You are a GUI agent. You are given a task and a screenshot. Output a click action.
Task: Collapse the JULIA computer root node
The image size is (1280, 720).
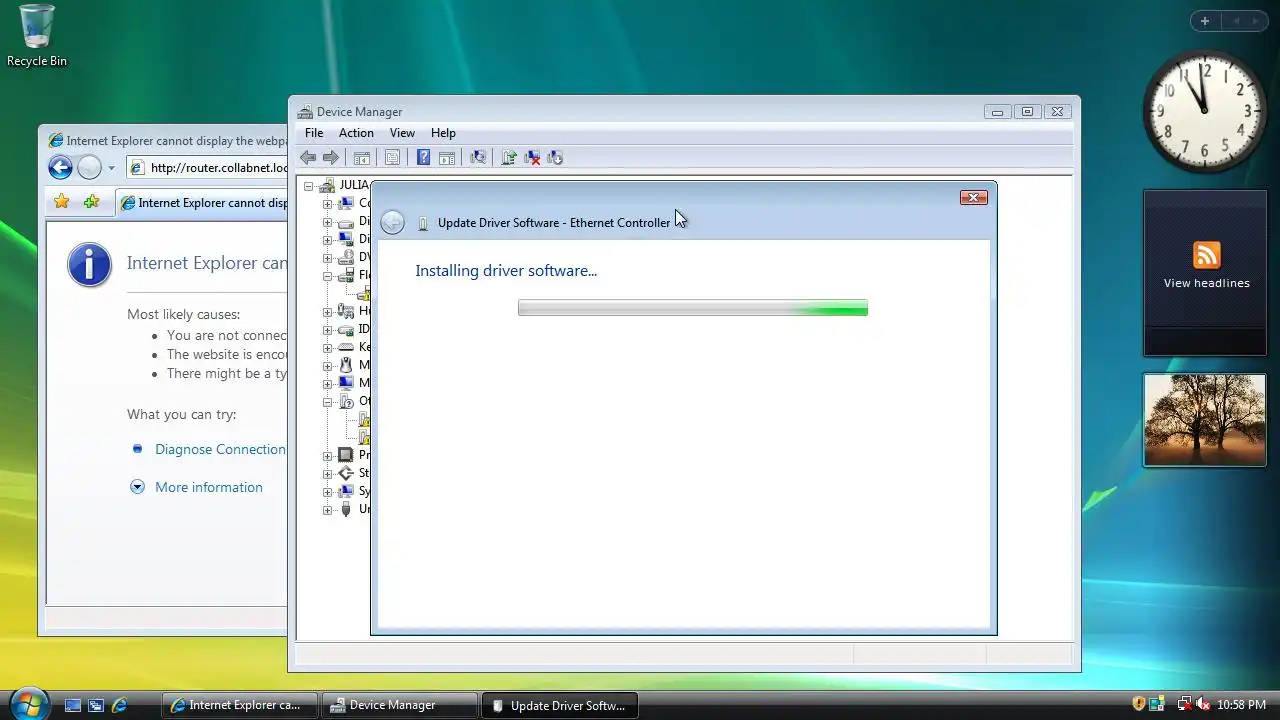[x=309, y=186]
